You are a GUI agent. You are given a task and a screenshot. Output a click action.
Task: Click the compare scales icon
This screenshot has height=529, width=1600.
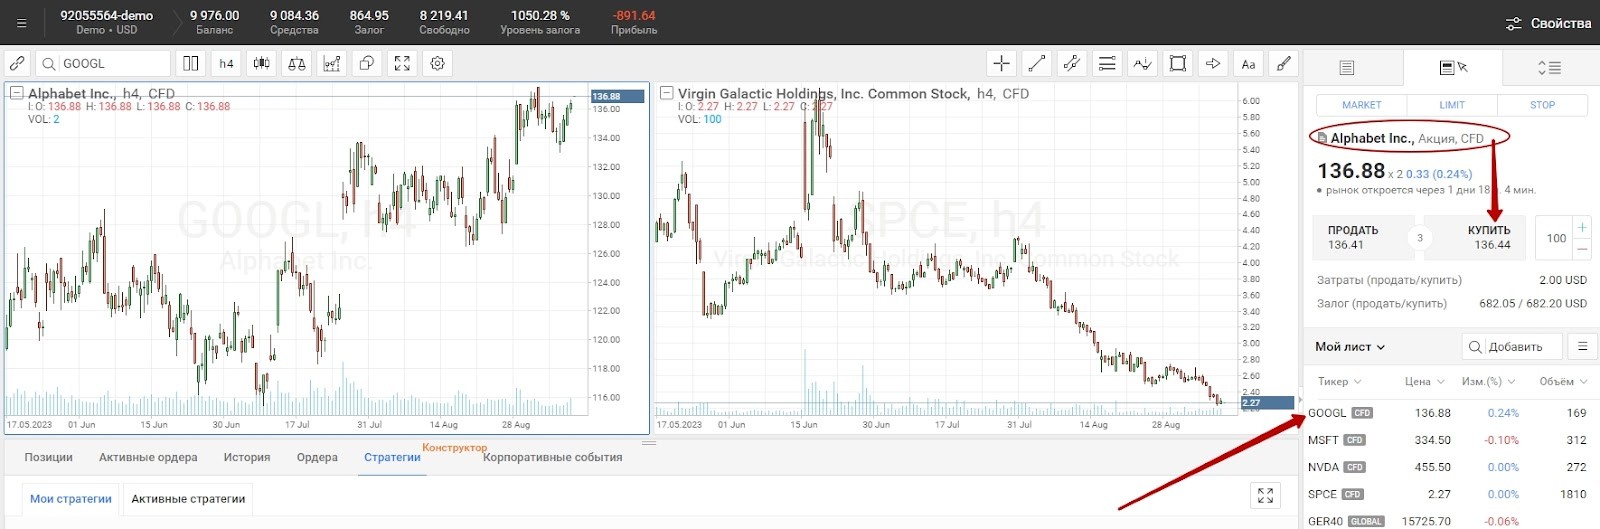coord(297,63)
